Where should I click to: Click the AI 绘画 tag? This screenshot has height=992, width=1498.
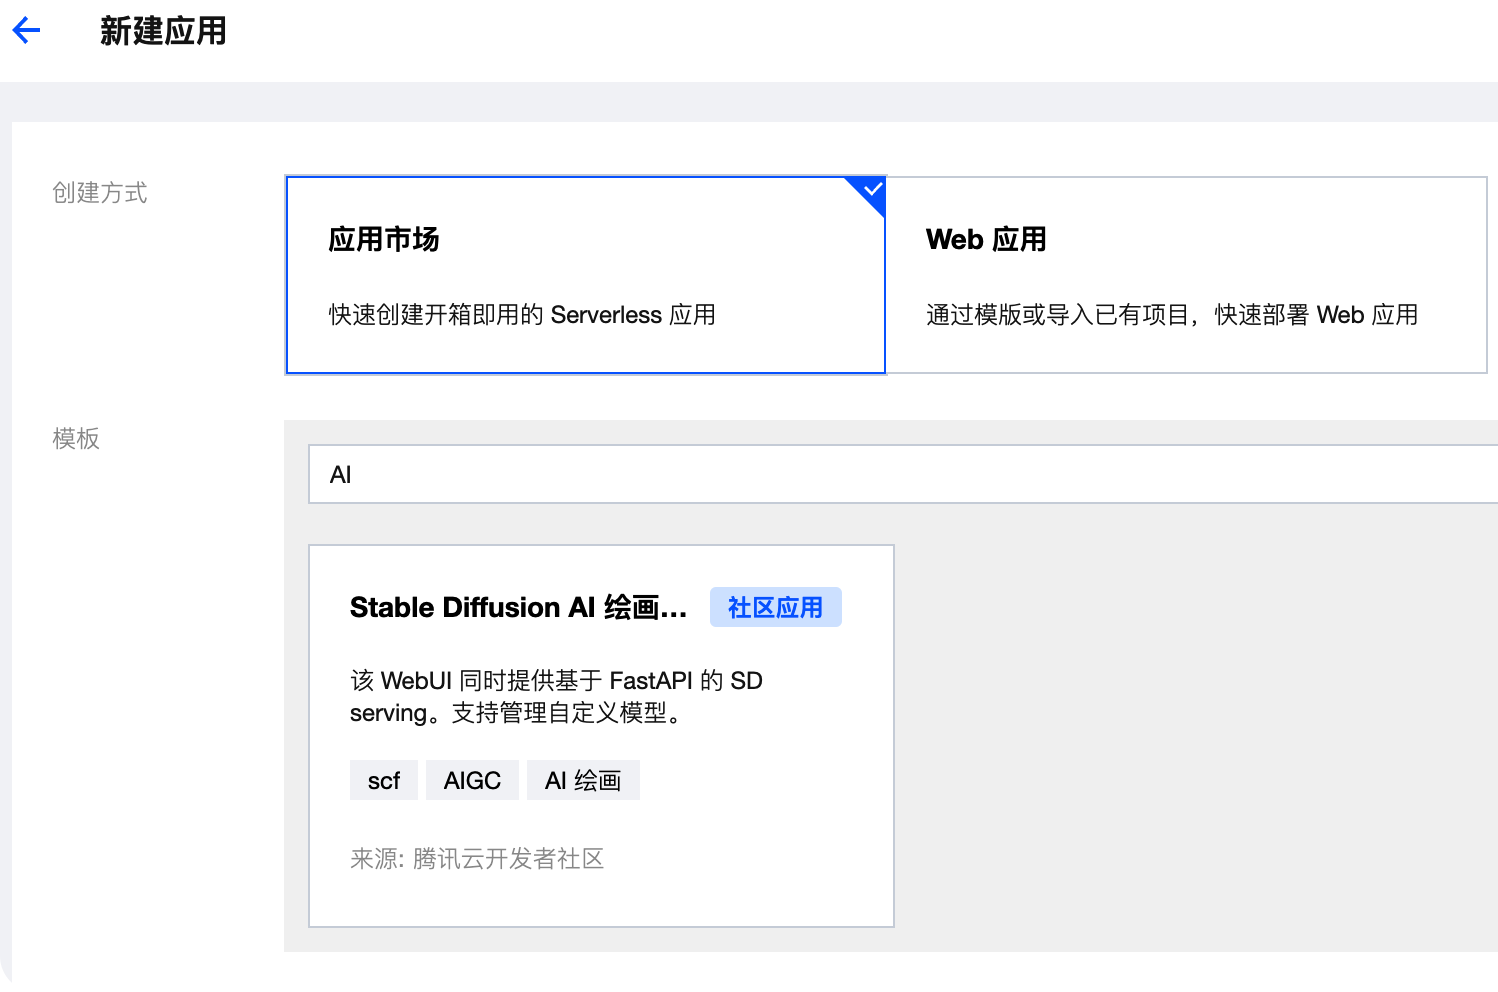point(583,780)
